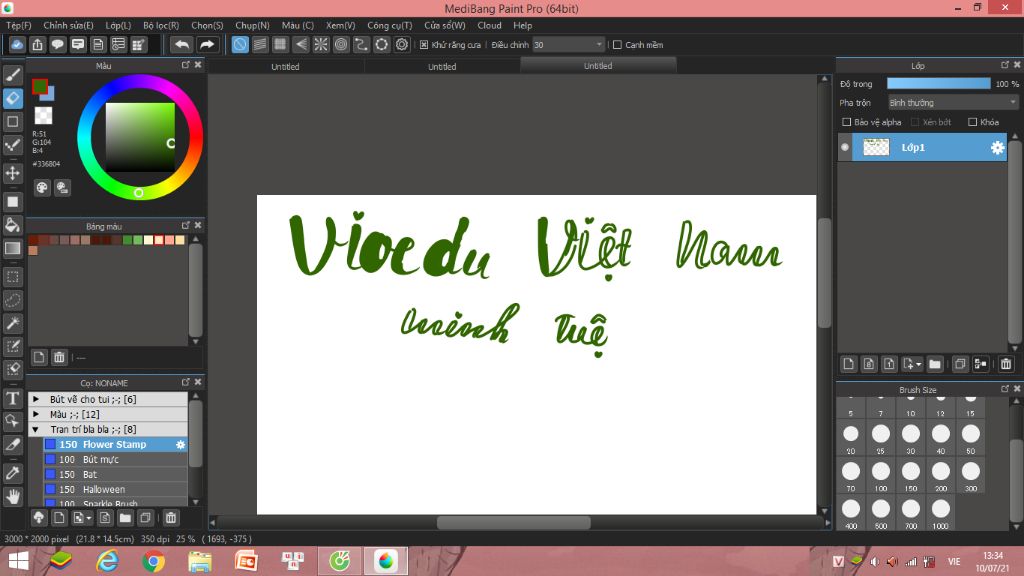This screenshot has height=576, width=1024.
Task: Select the transparent color swatch
Action: [43, 116]
